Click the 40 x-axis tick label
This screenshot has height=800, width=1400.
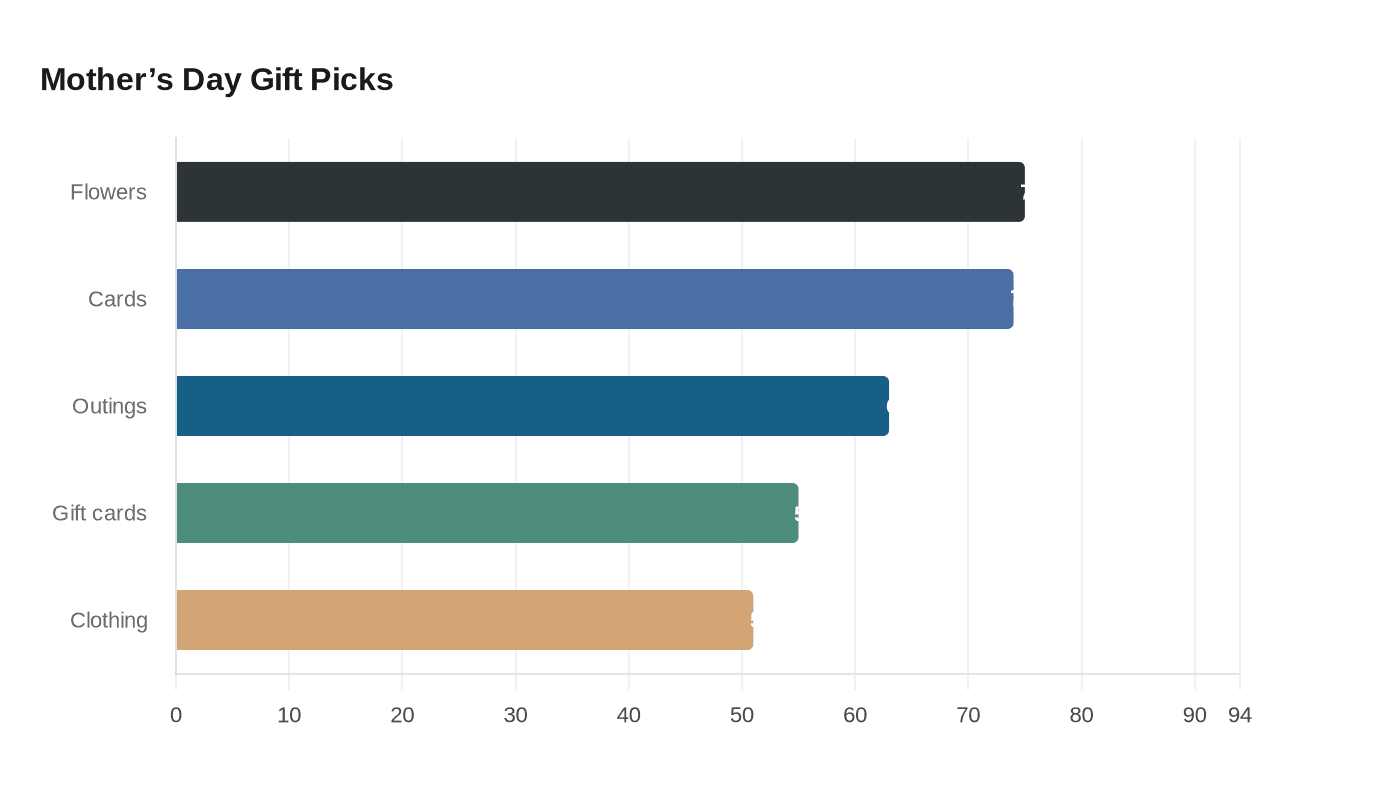[x=629, y=715]
